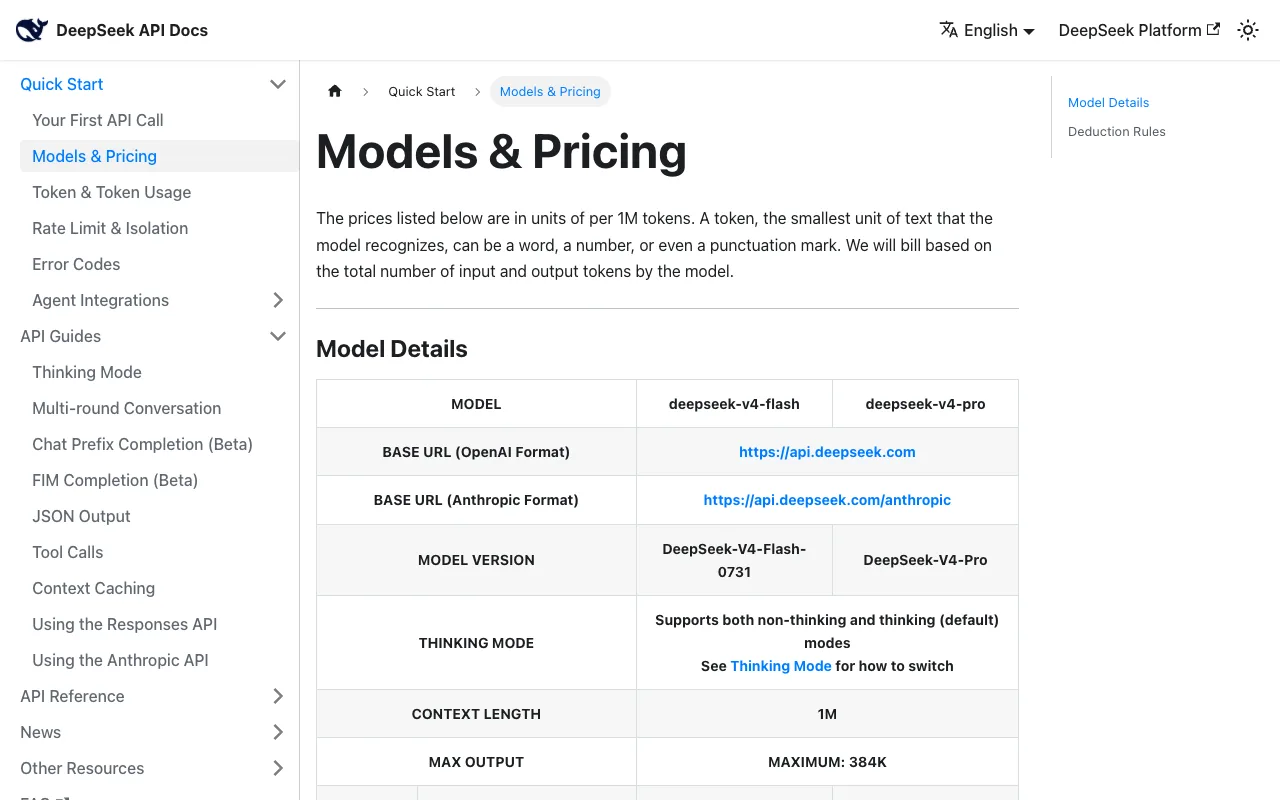Click the DeepSeek-V4-Flash-0731 cell

pos(734,560)
